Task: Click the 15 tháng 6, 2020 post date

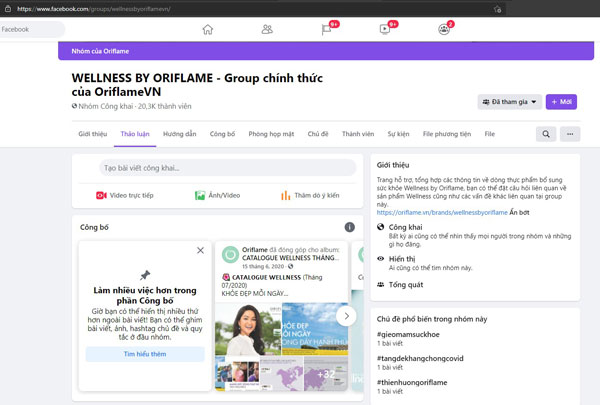Action: click(x=263, y=266)
